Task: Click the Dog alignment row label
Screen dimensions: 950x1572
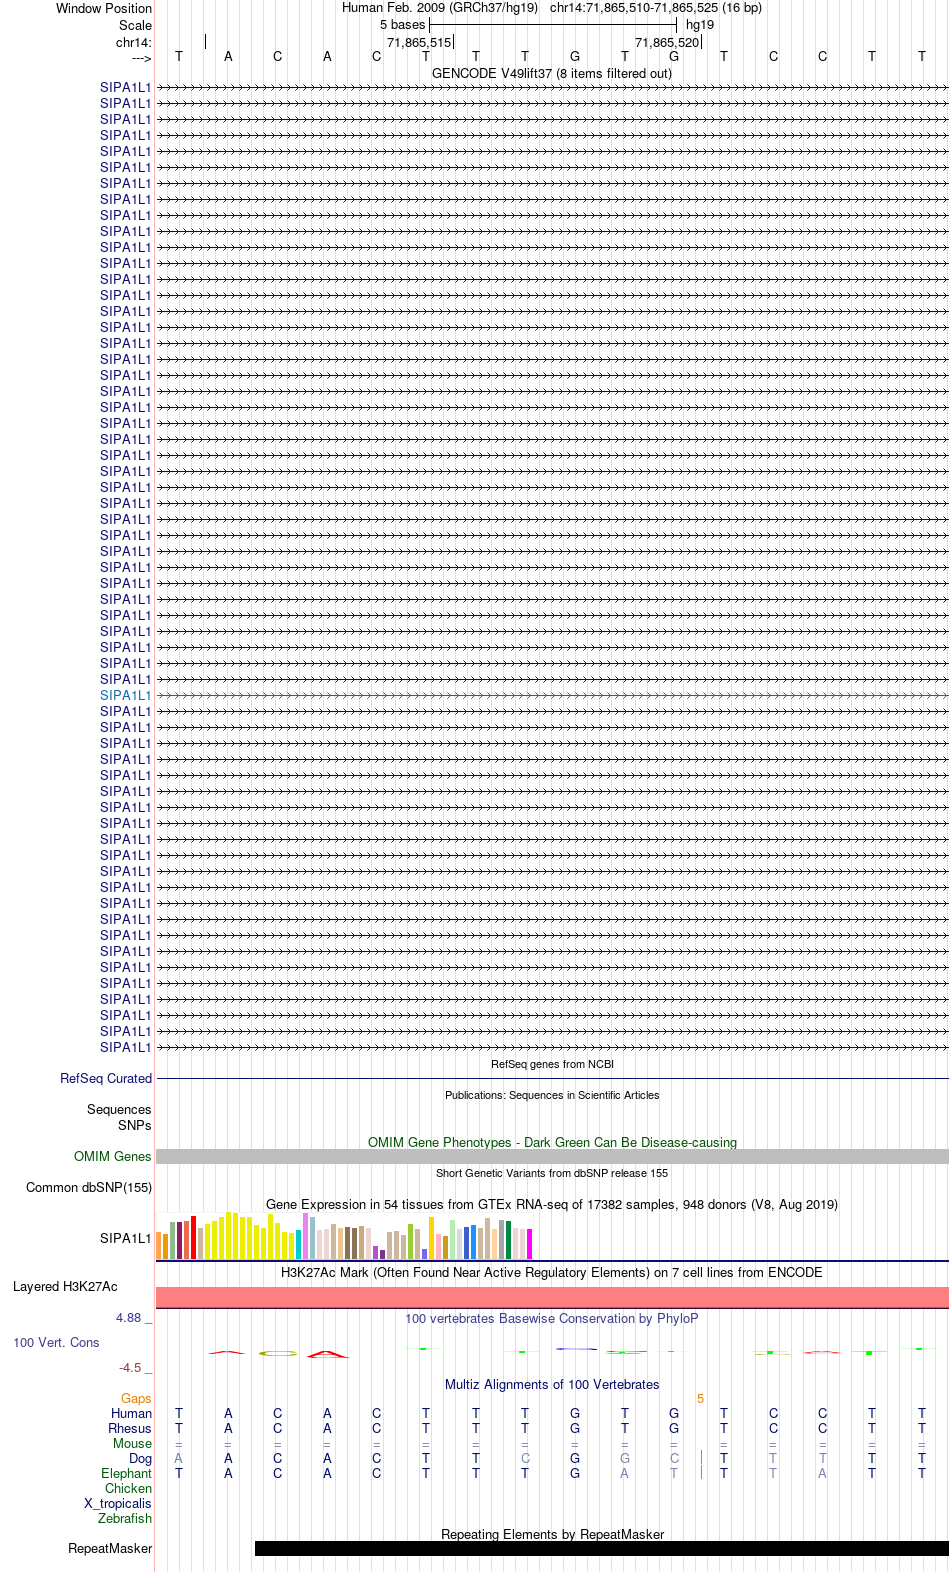Action: (140, 1458)
